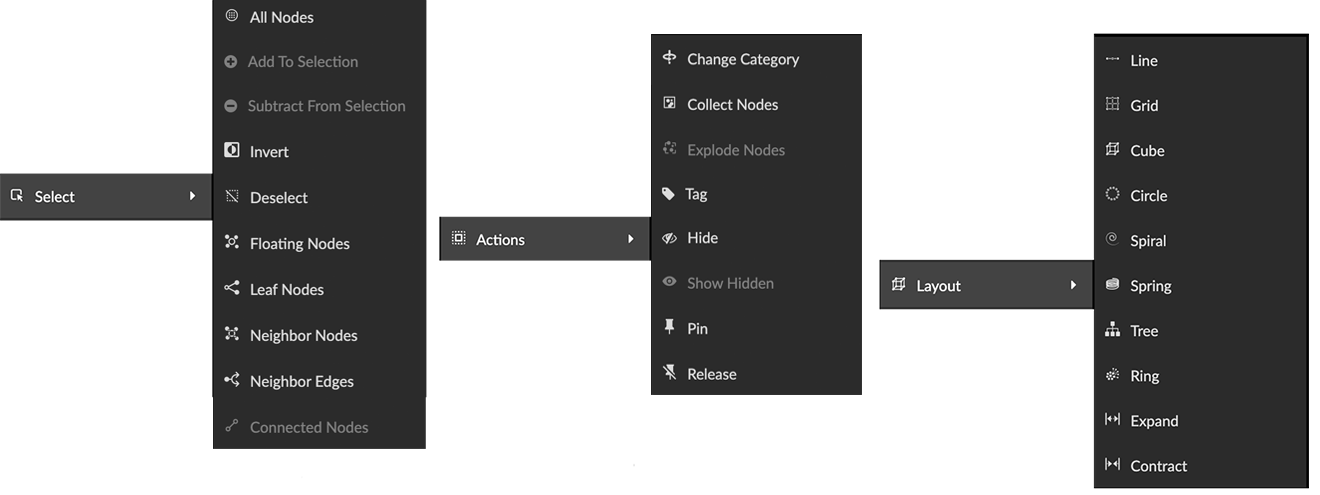Choose Show Hidden action text
Screen dimensions: 1320x495
point(730,283)
